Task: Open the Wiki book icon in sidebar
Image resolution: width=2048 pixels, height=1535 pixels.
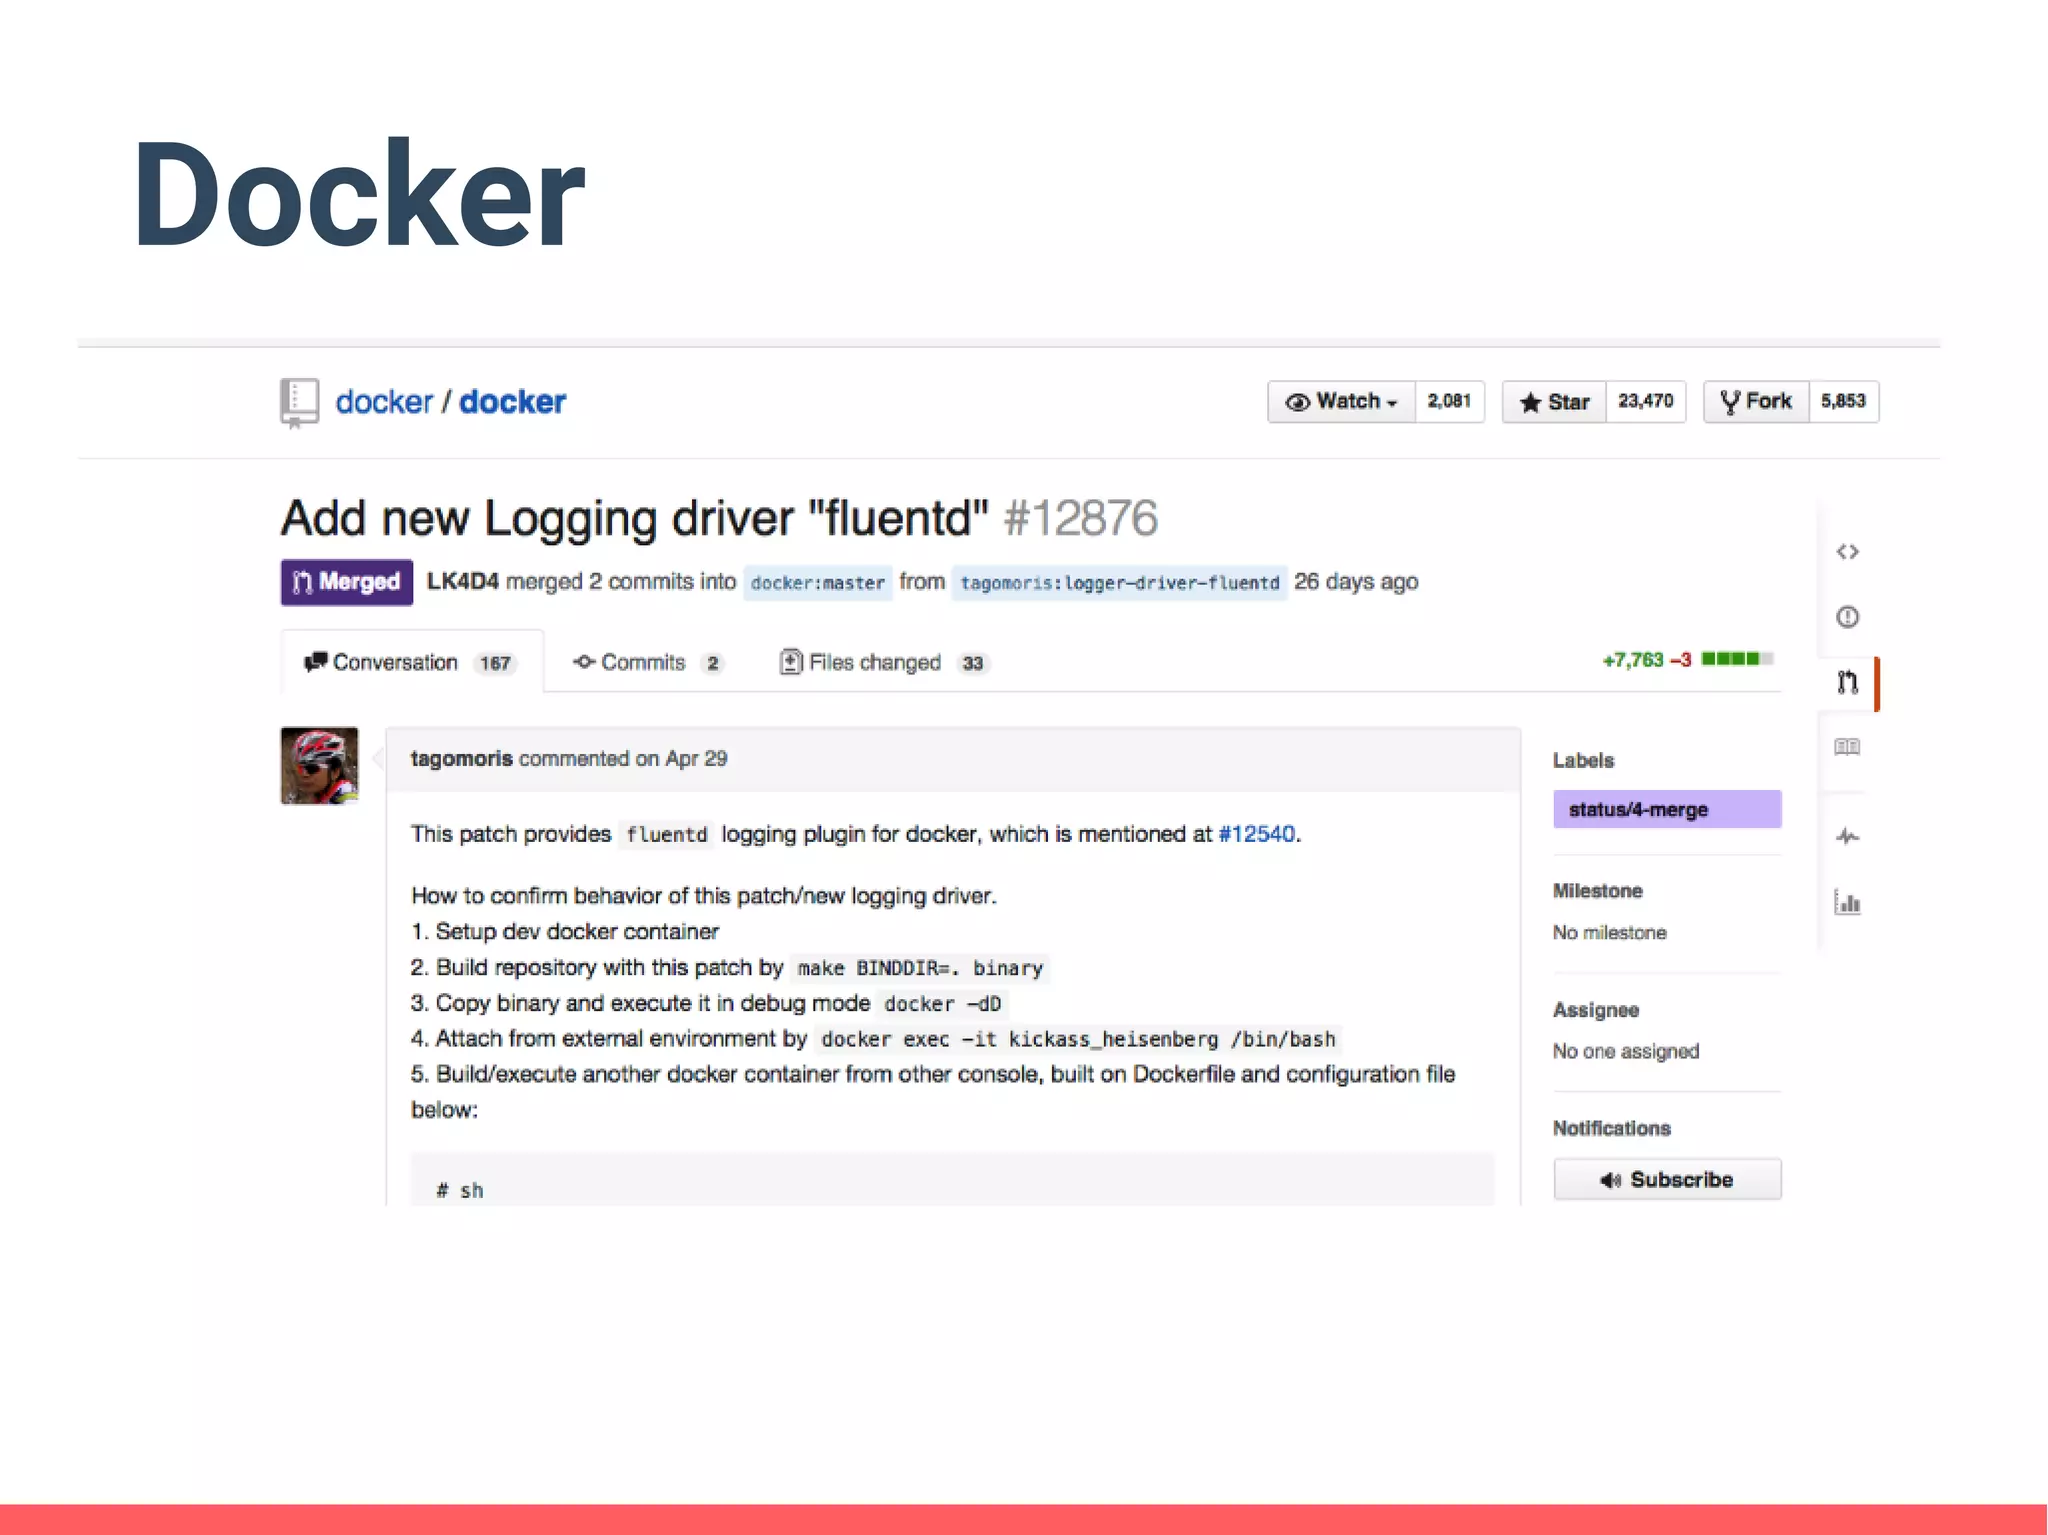Action: (x=1847, y=747)
